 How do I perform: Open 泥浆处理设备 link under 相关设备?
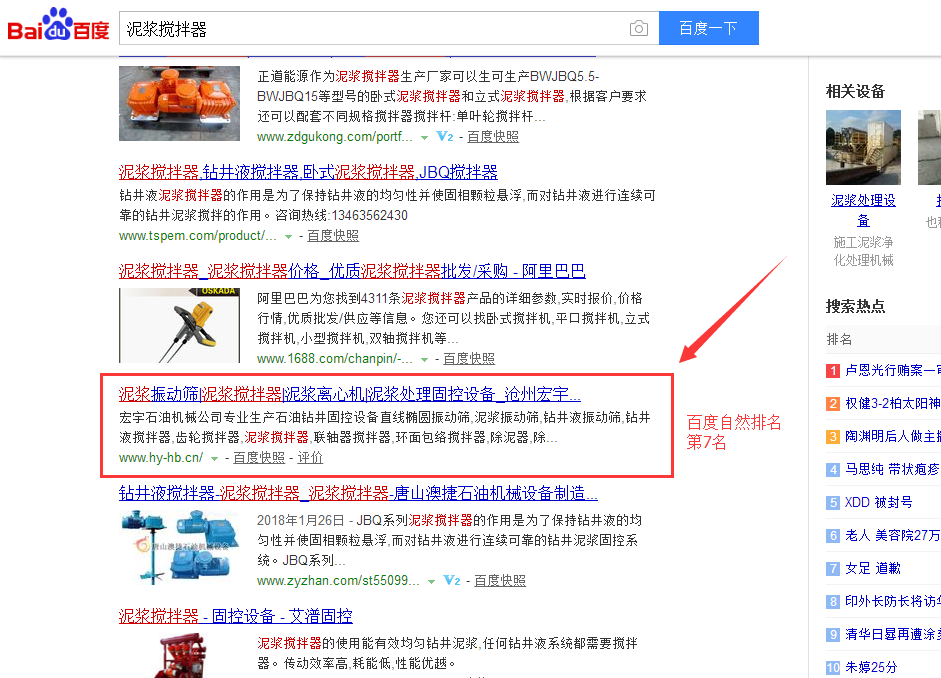coord(863,210)
